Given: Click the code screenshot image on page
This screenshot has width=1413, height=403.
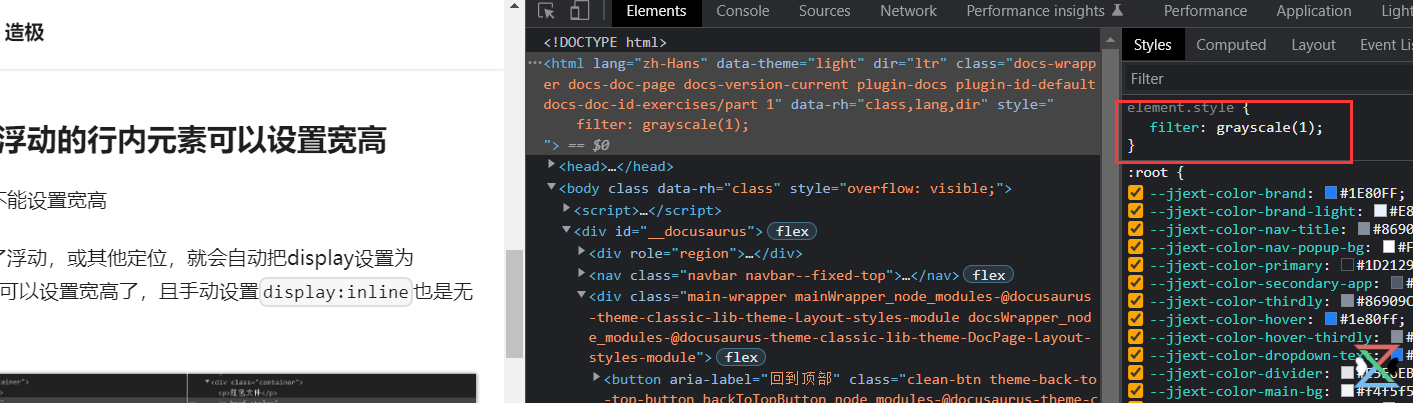Looking at the screenshot, I should (238, 388).
